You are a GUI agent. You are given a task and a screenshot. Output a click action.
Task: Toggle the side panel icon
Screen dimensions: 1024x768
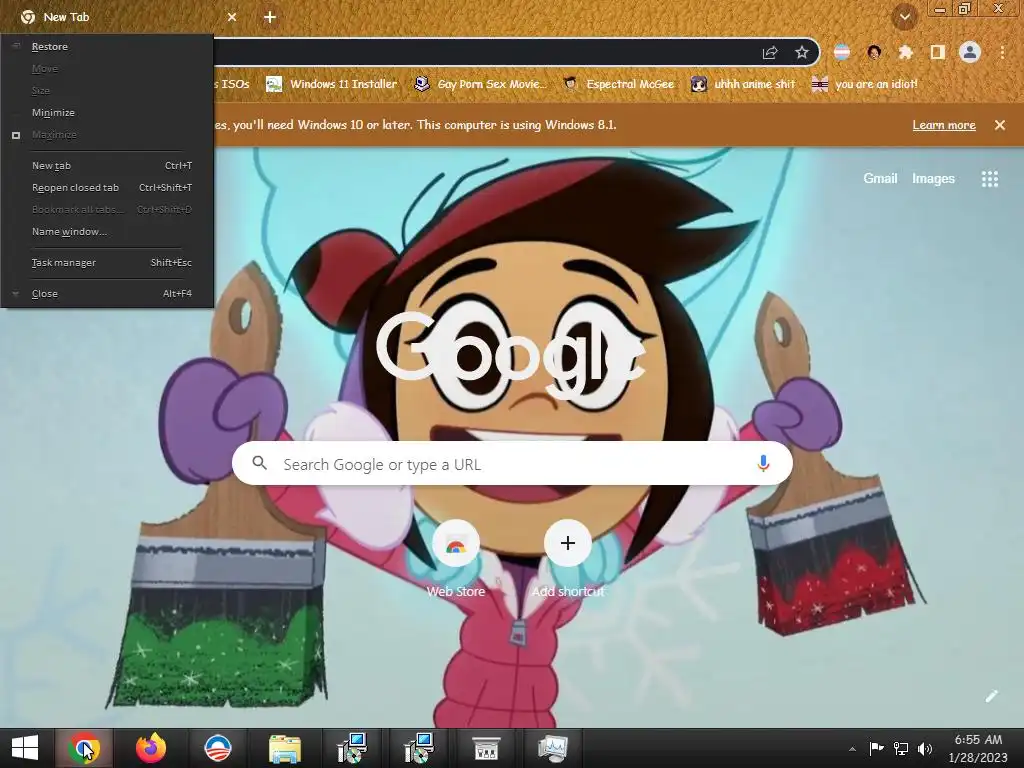[x=938, y=52]
